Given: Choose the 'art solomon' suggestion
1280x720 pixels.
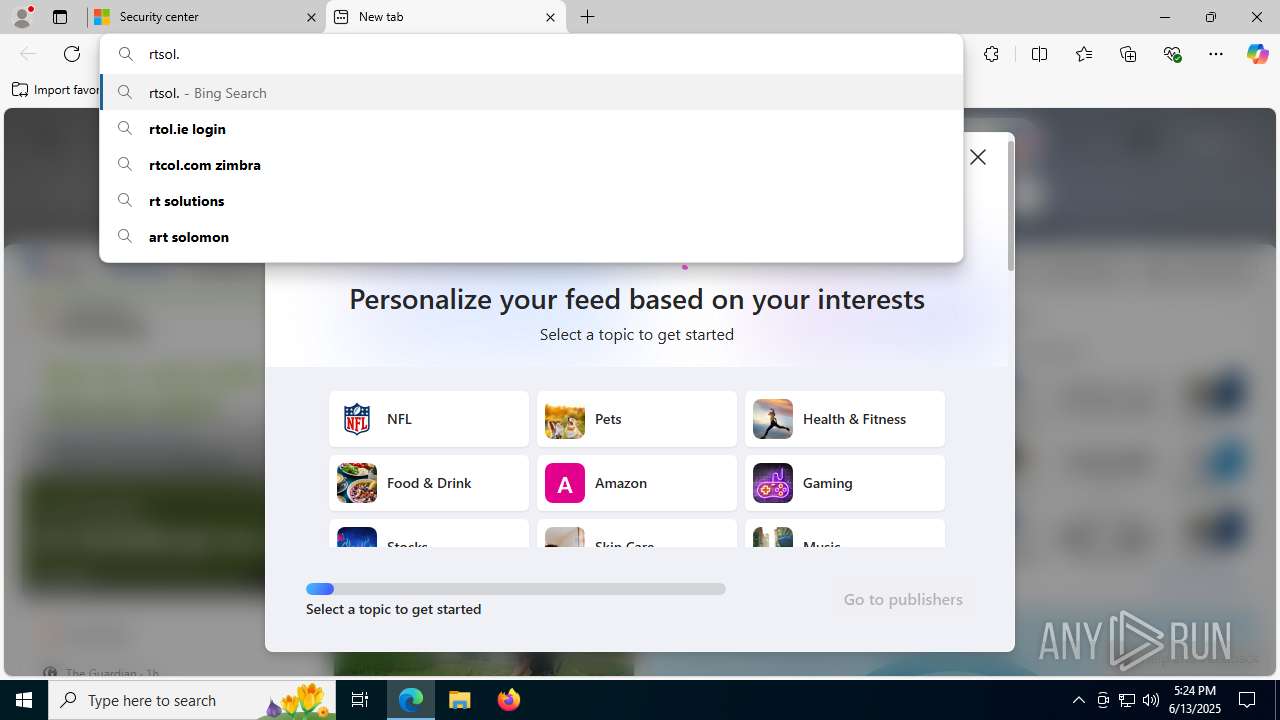Looking at the screenshot, I should point(531,237).
